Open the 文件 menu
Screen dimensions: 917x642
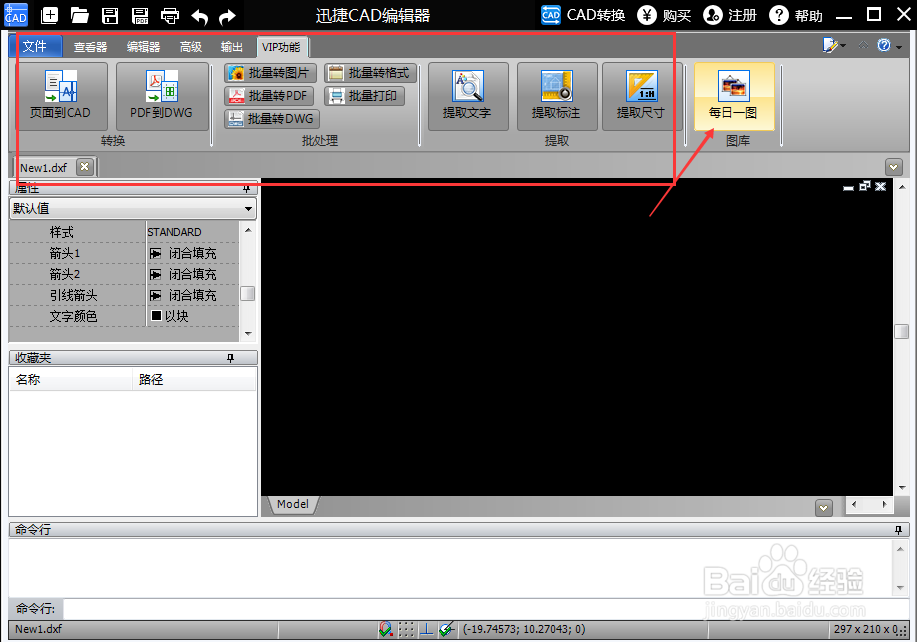(x=35, y=46)
